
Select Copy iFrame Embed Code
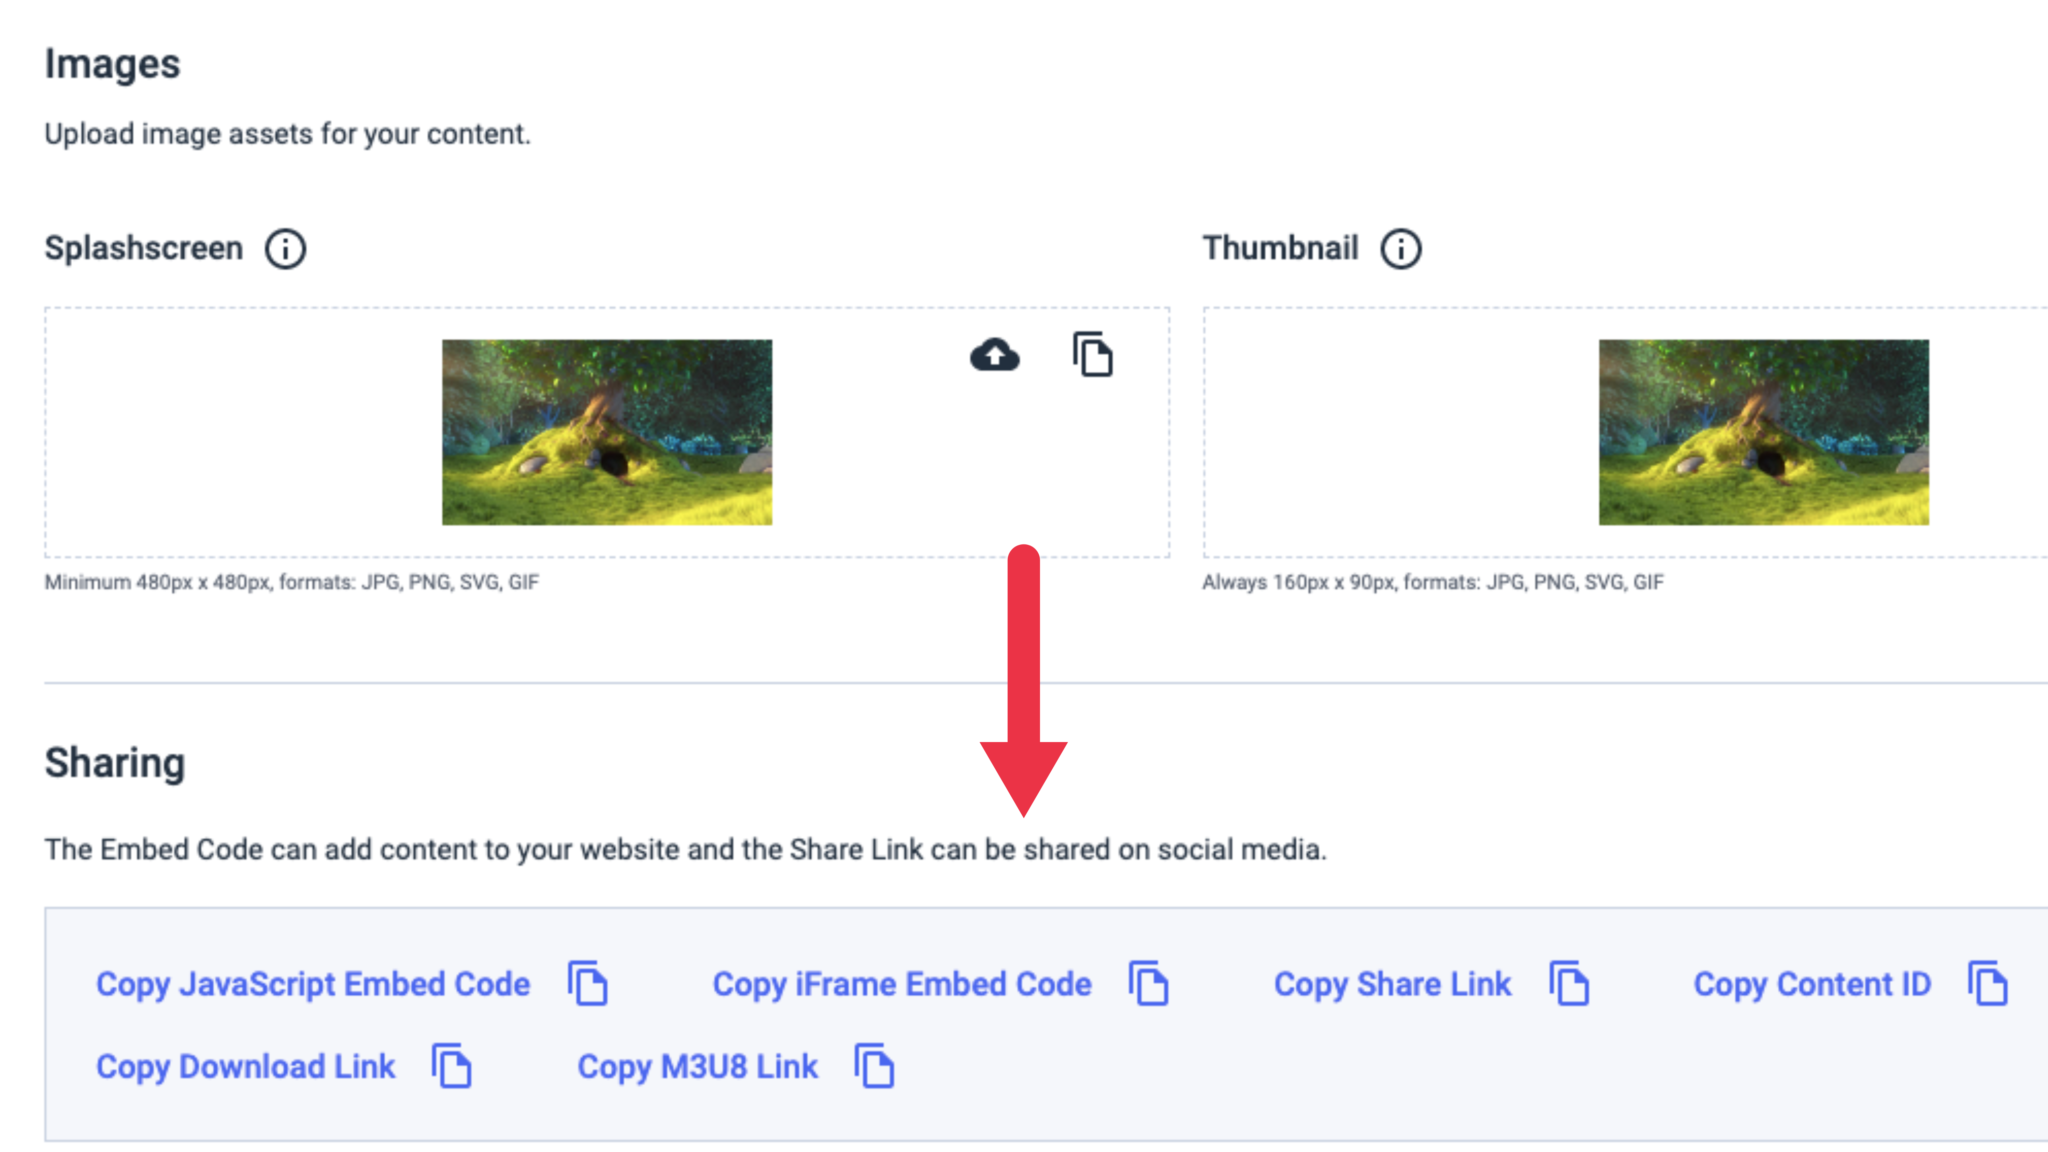[900, 983]
